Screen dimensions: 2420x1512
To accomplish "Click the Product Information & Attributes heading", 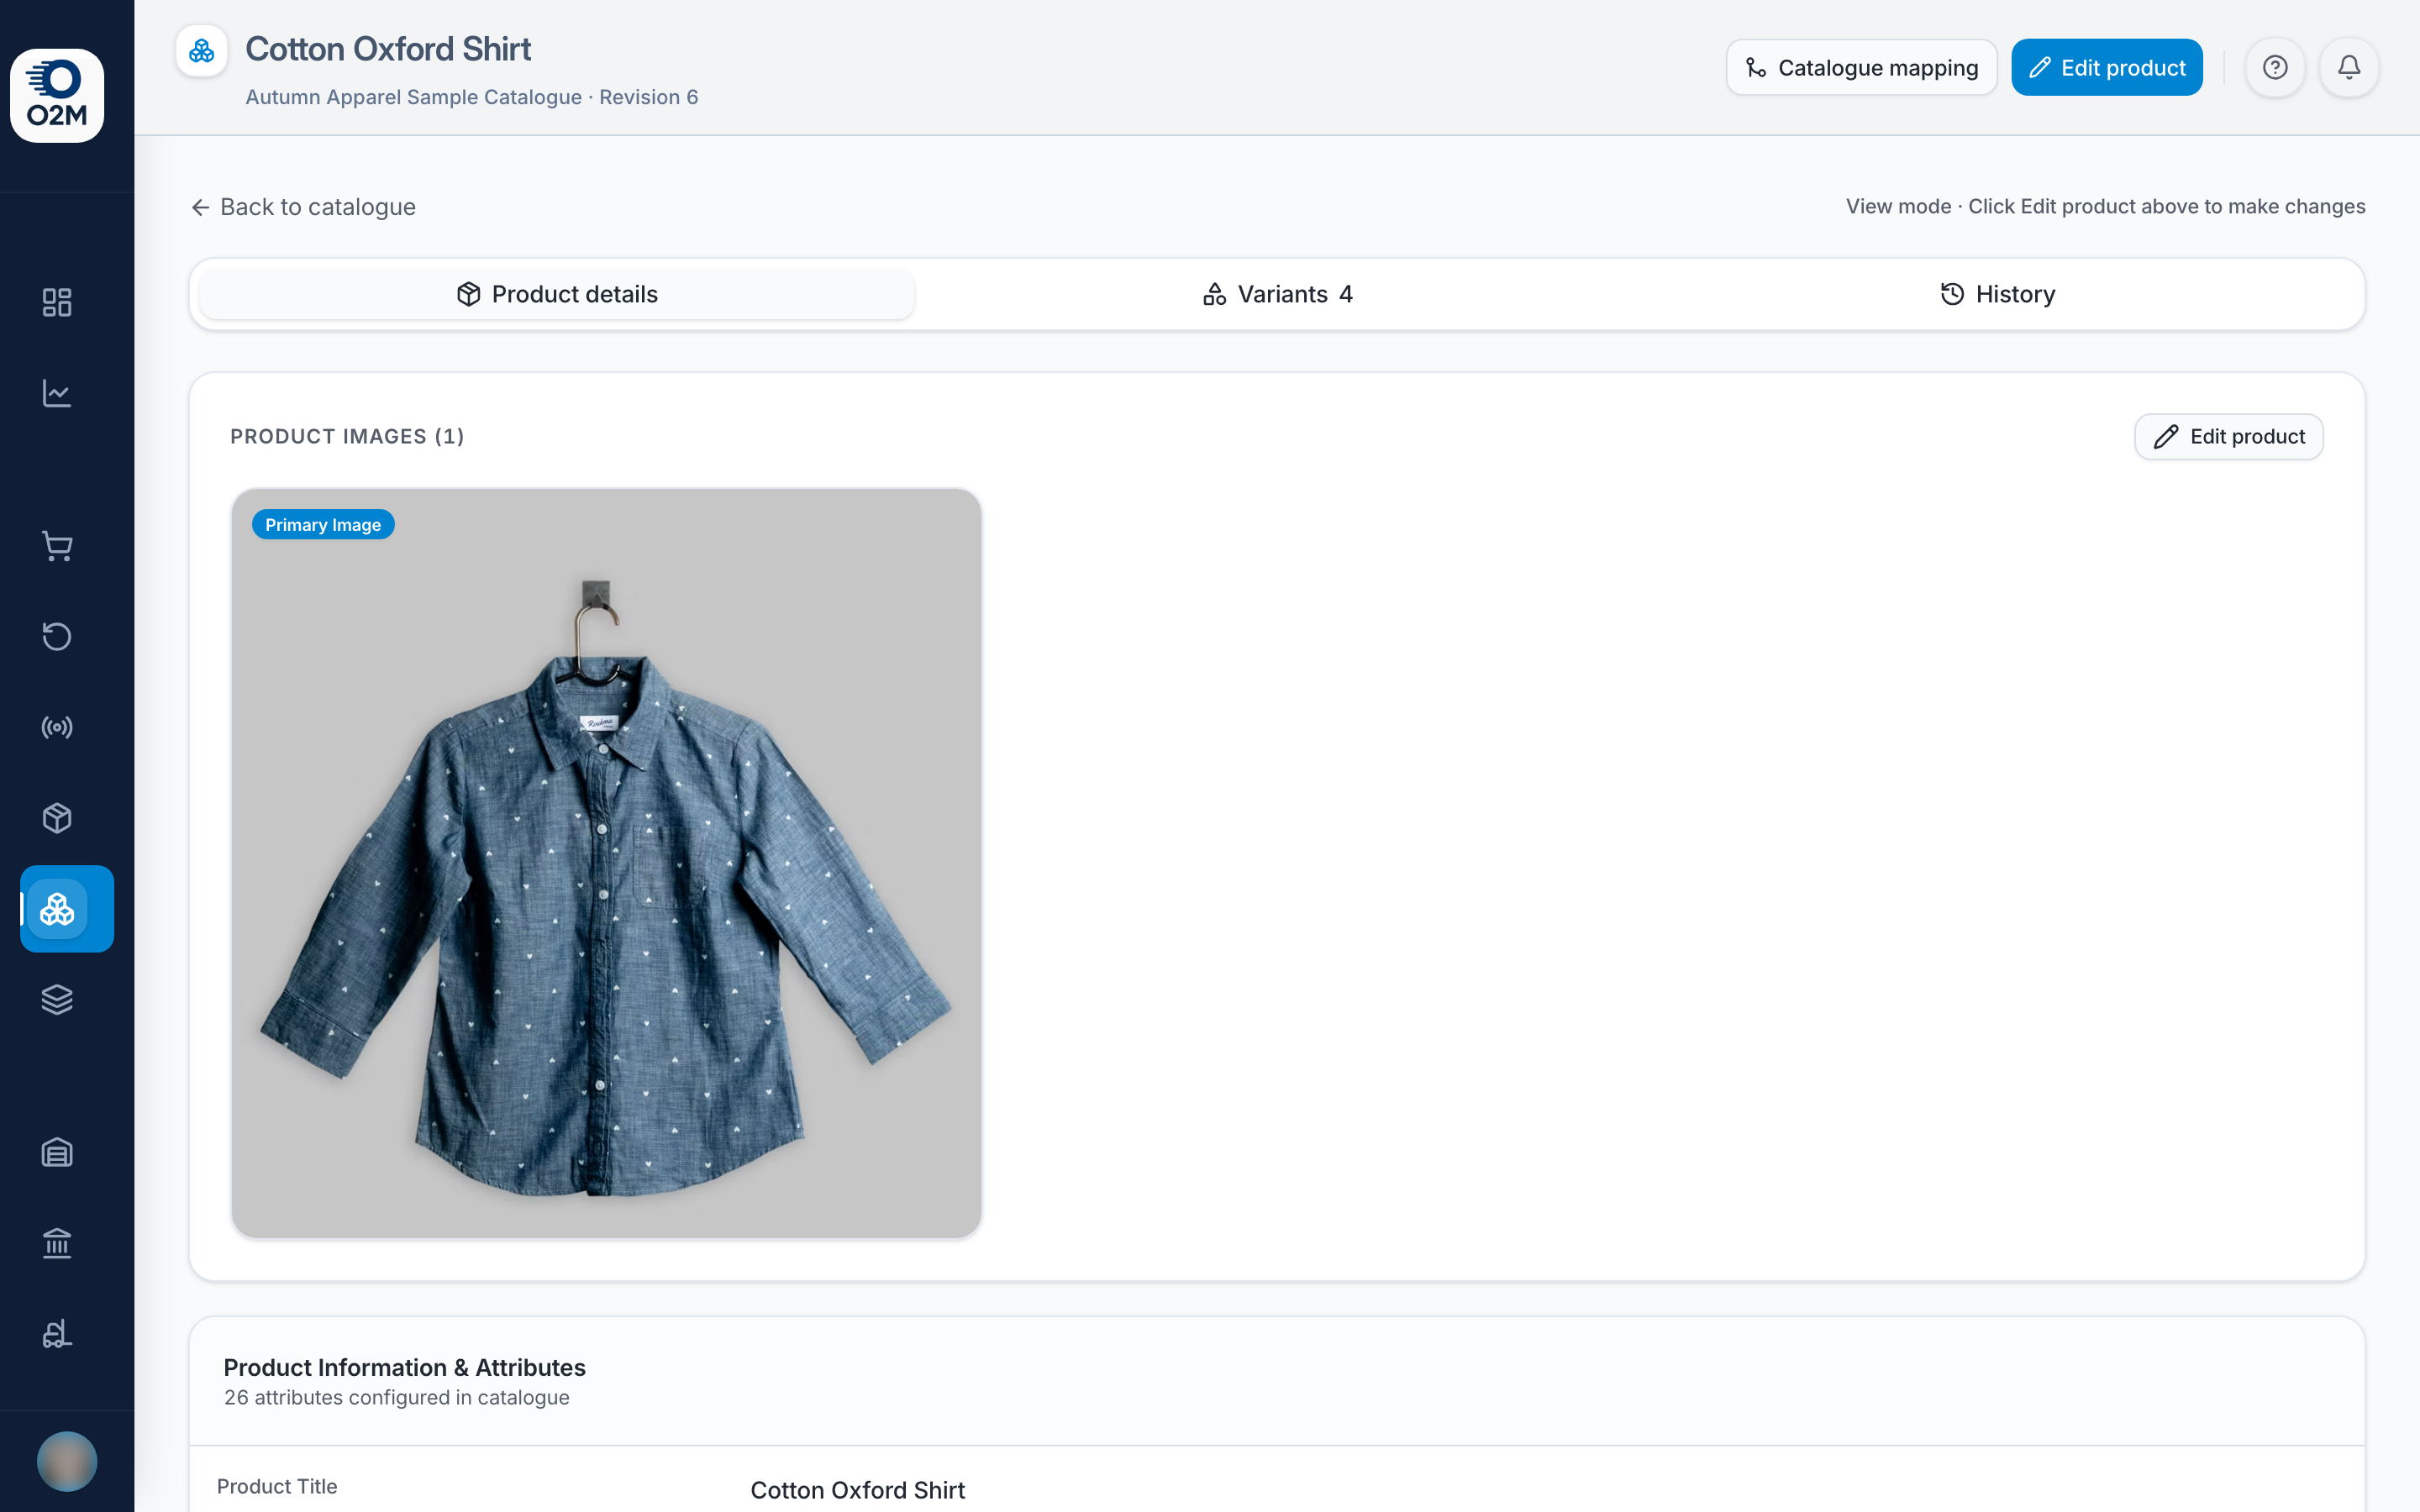I will click(x=404, y=1367).
